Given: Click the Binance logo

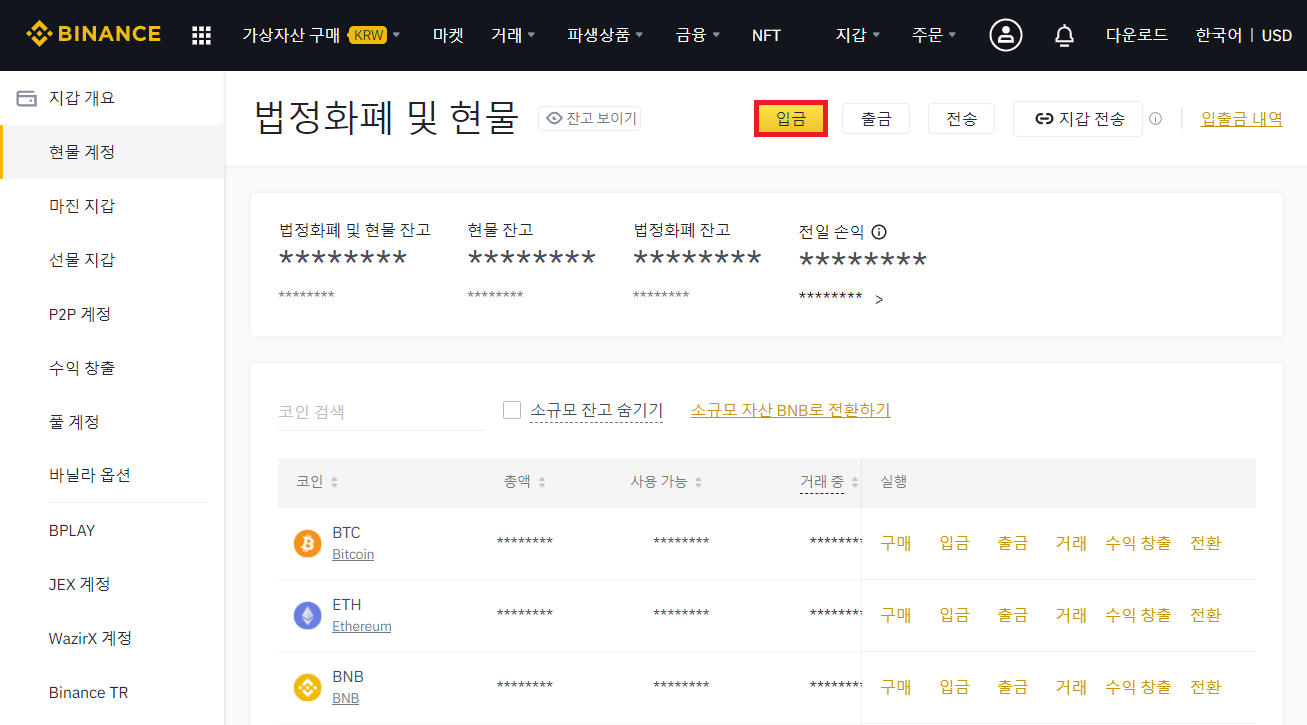Looking at the screenshot, I should click(x=93, y=34).
